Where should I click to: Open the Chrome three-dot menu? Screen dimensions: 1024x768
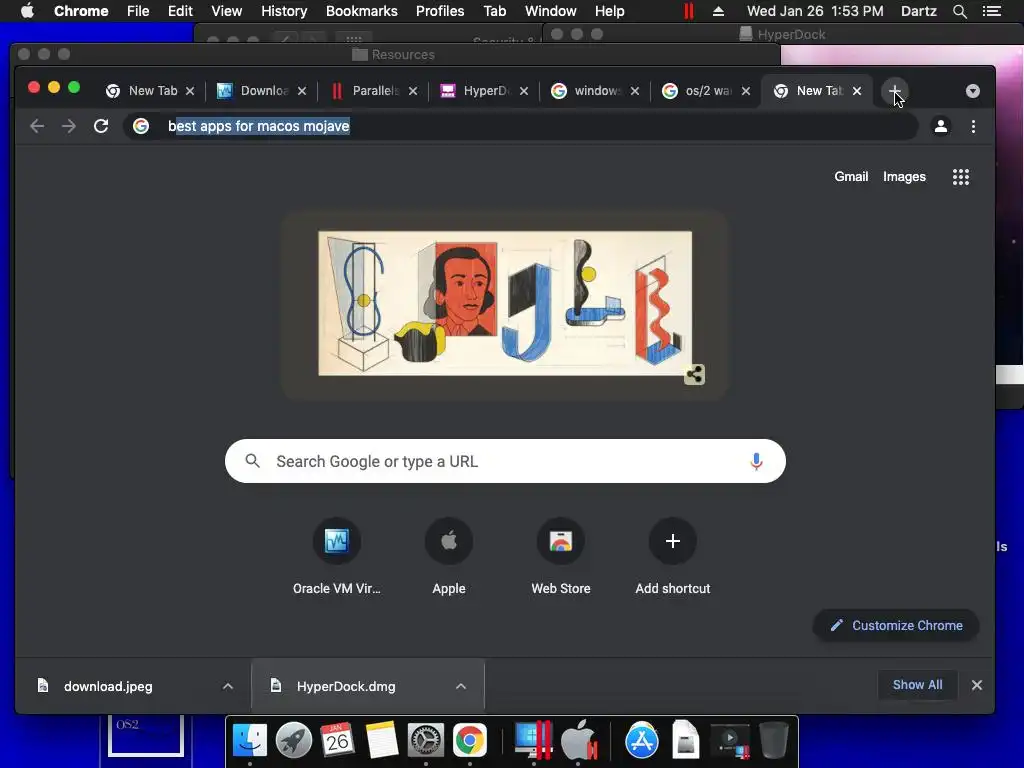pyautogui.click(x=973, y=126)
